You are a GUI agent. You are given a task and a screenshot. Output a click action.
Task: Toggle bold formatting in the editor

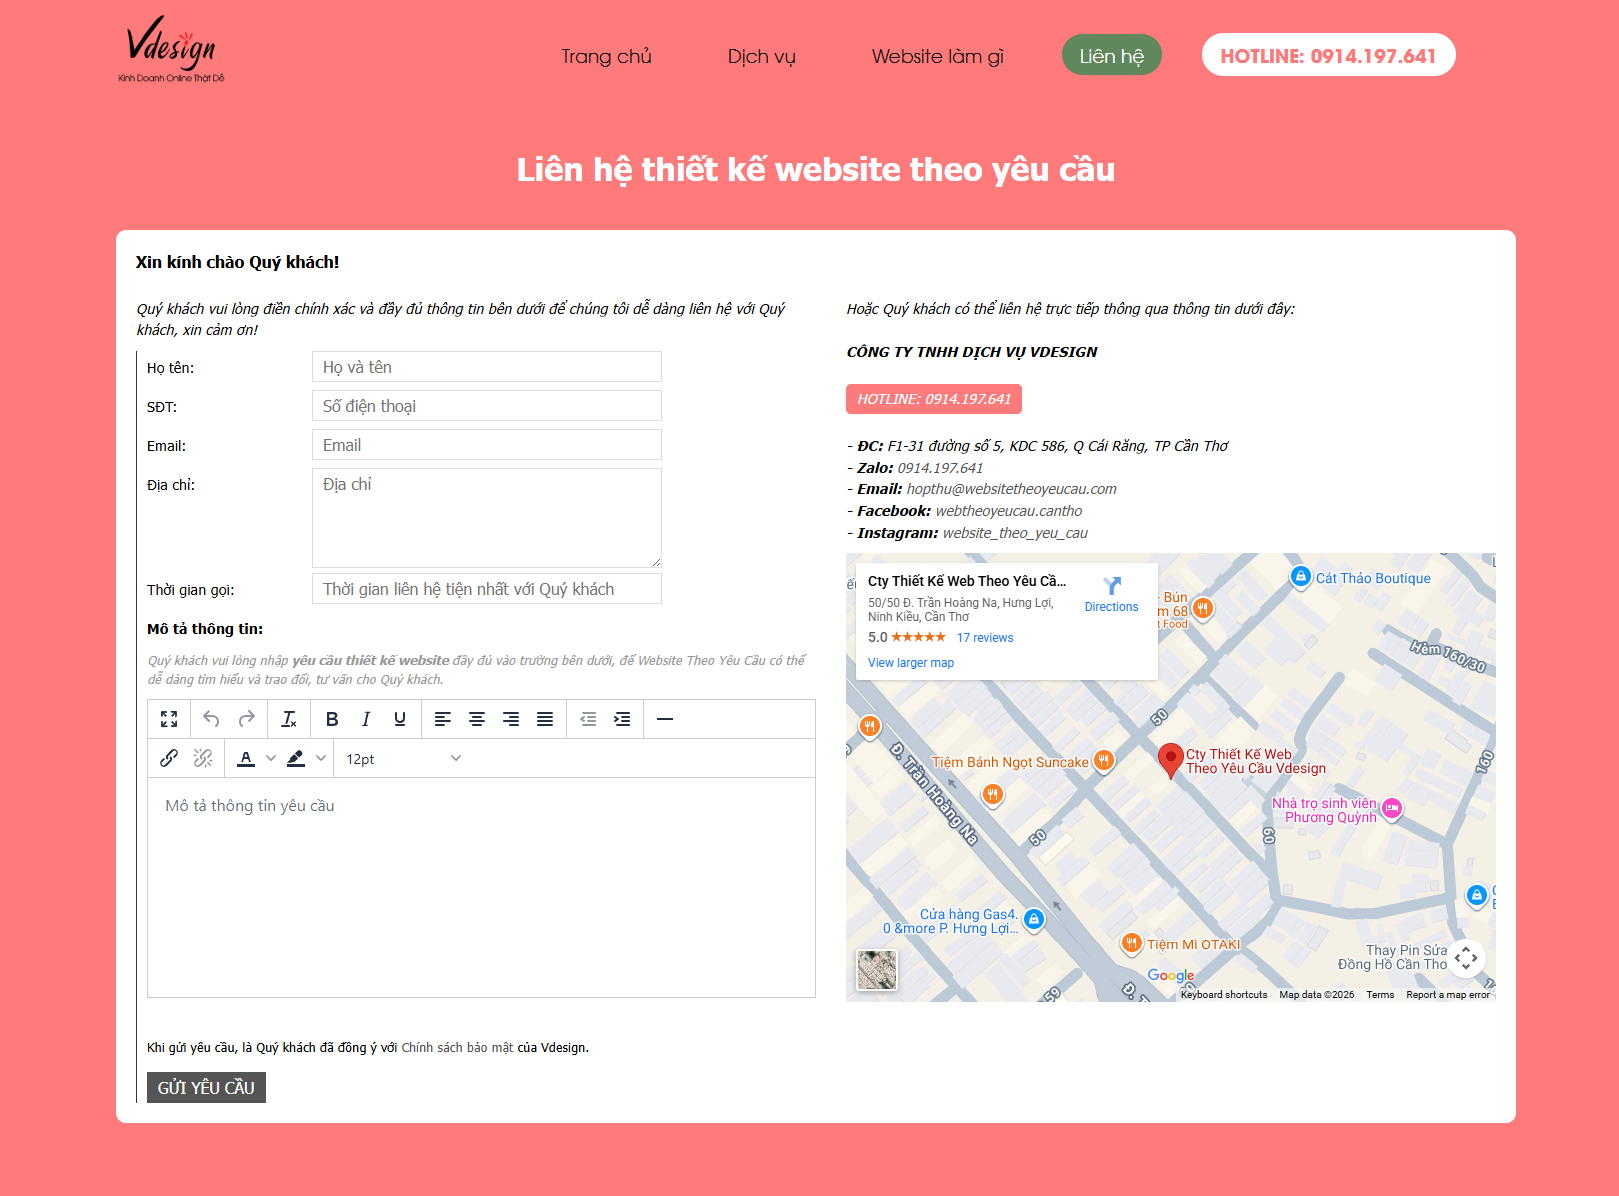pos(332,718)
